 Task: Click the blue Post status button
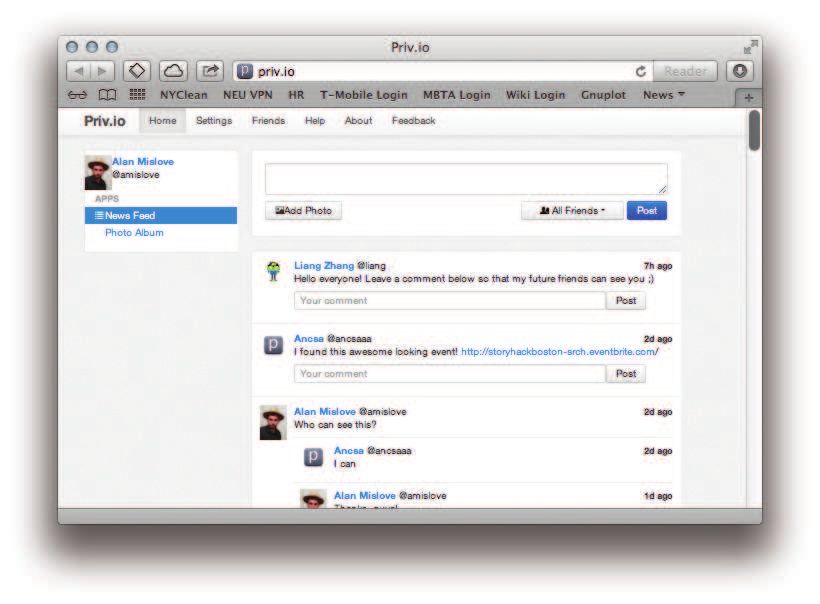647,211
